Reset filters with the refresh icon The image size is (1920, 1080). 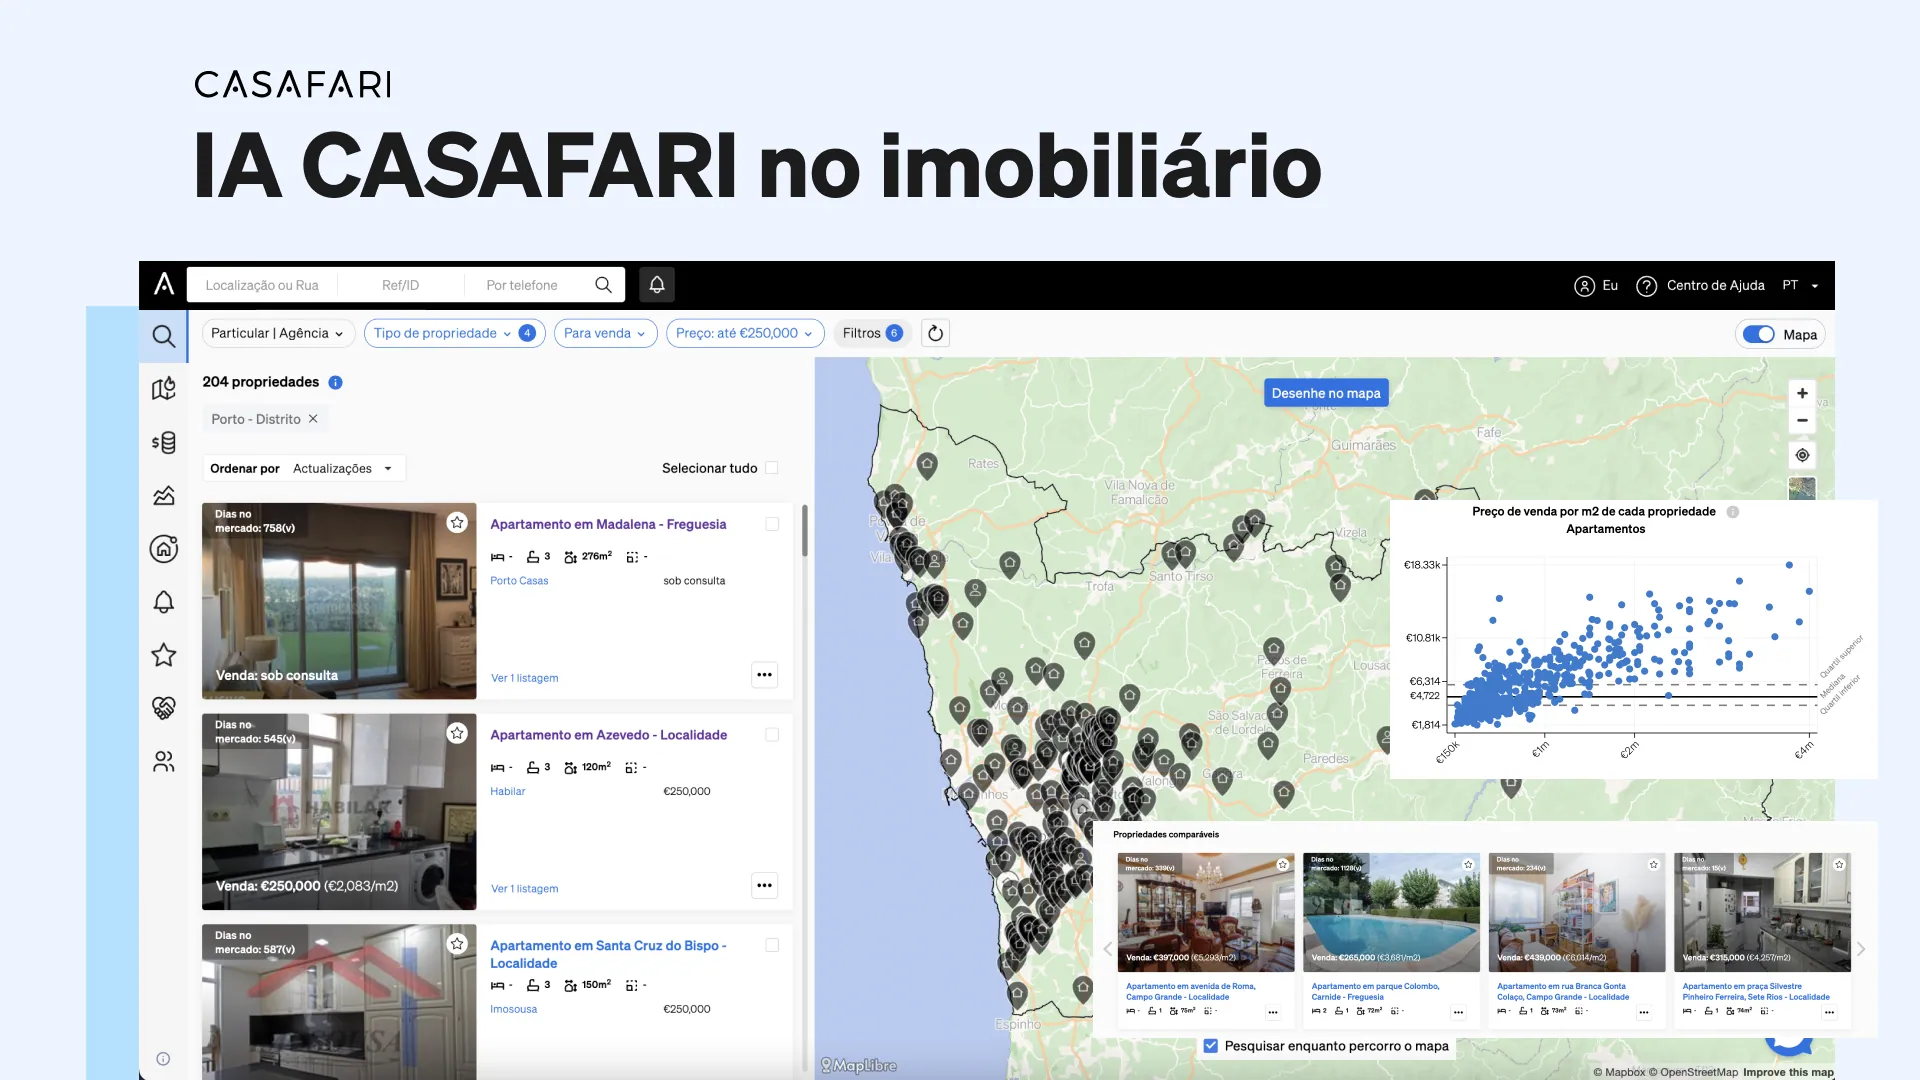pos(935,334)
